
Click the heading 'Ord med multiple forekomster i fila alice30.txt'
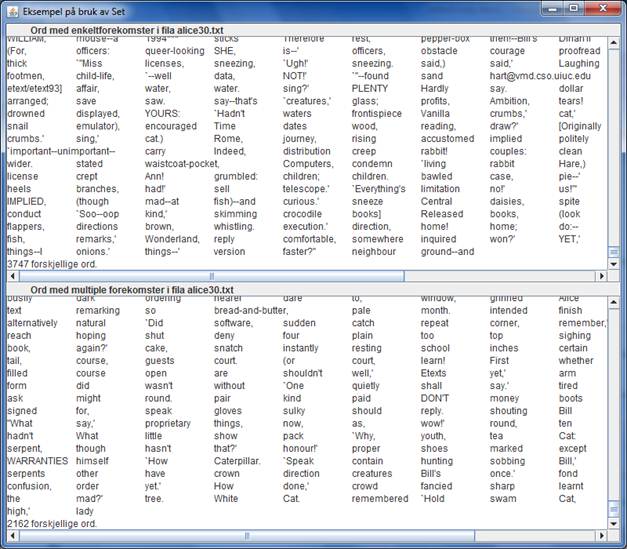click(x=132, y=290)
